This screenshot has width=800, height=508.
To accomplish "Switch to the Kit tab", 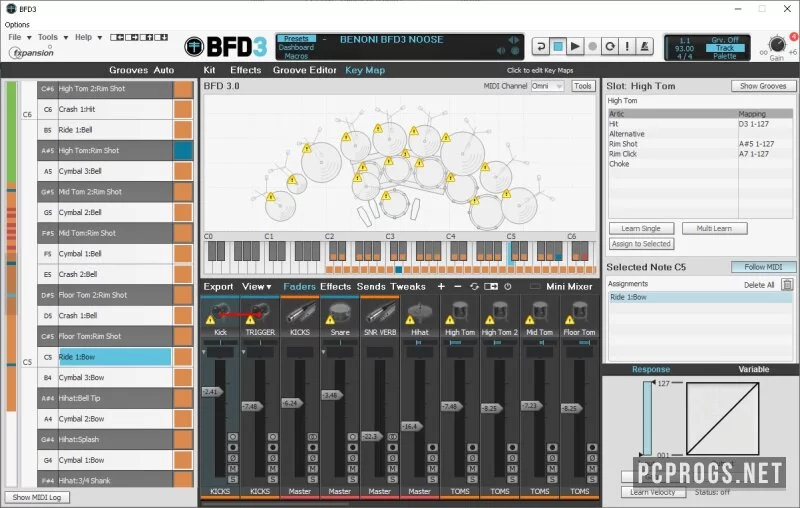I will click(x=209, y=70).
